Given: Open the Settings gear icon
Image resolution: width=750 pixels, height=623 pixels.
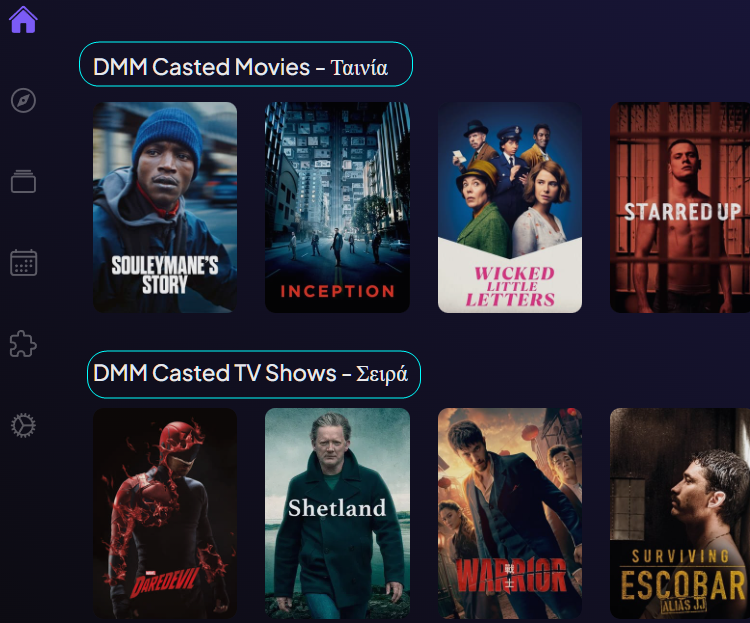Looking at the screenshot, I should [x=23, y=425].
